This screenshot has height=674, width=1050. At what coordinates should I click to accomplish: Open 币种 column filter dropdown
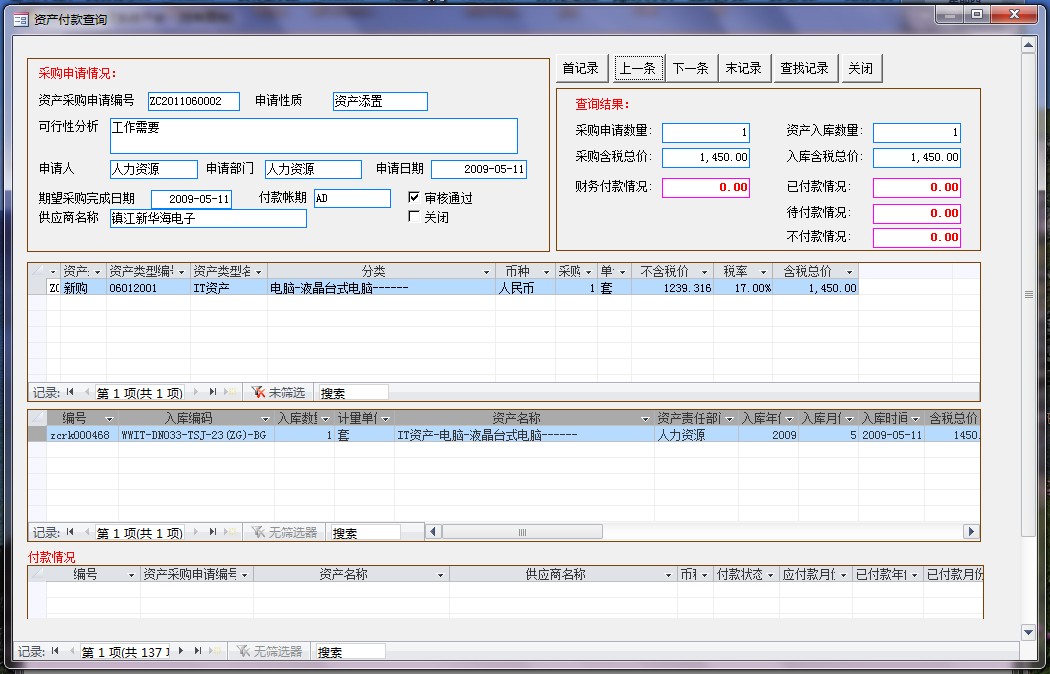[x=546, y=272]
